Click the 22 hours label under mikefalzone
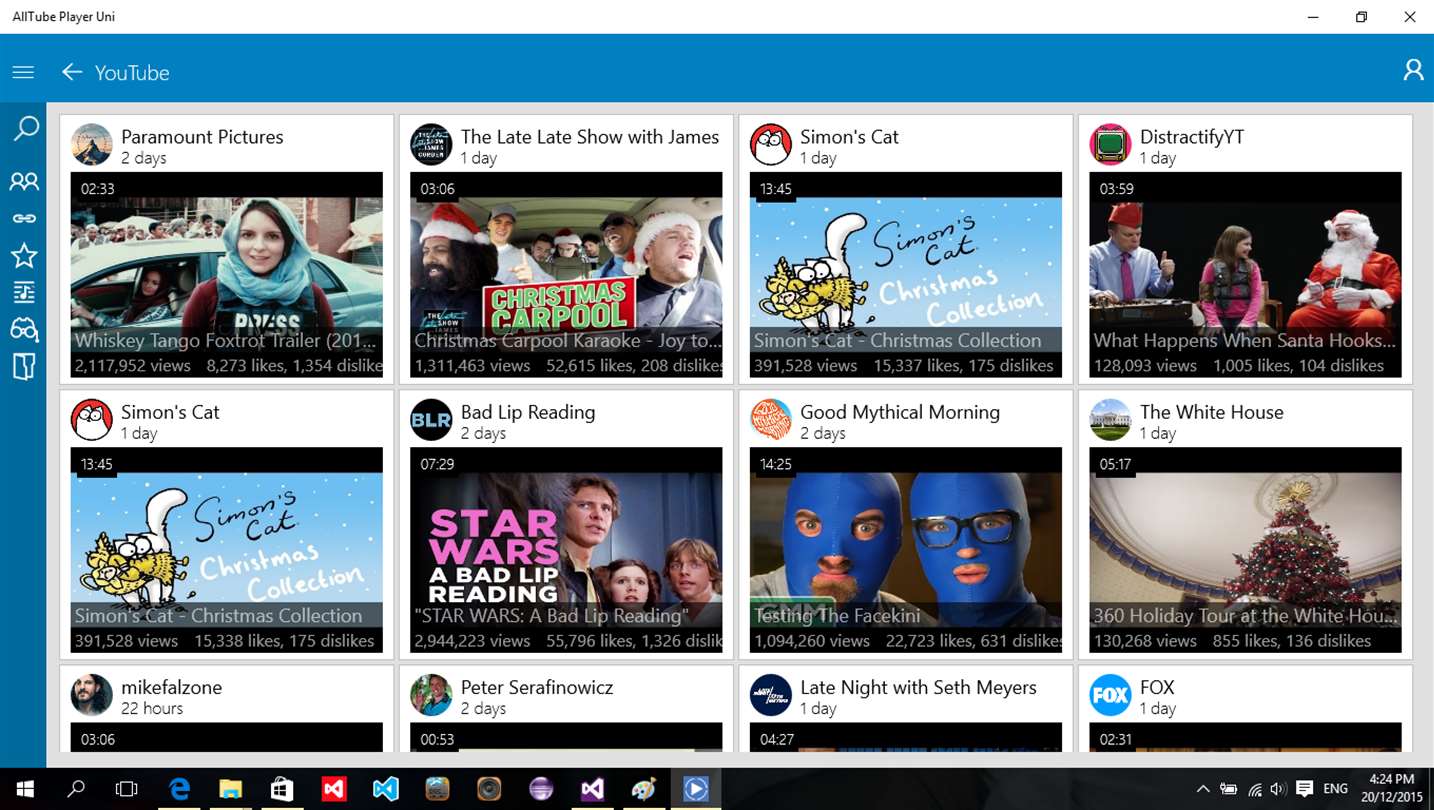The image size is (1434, 810). [152, 709]
